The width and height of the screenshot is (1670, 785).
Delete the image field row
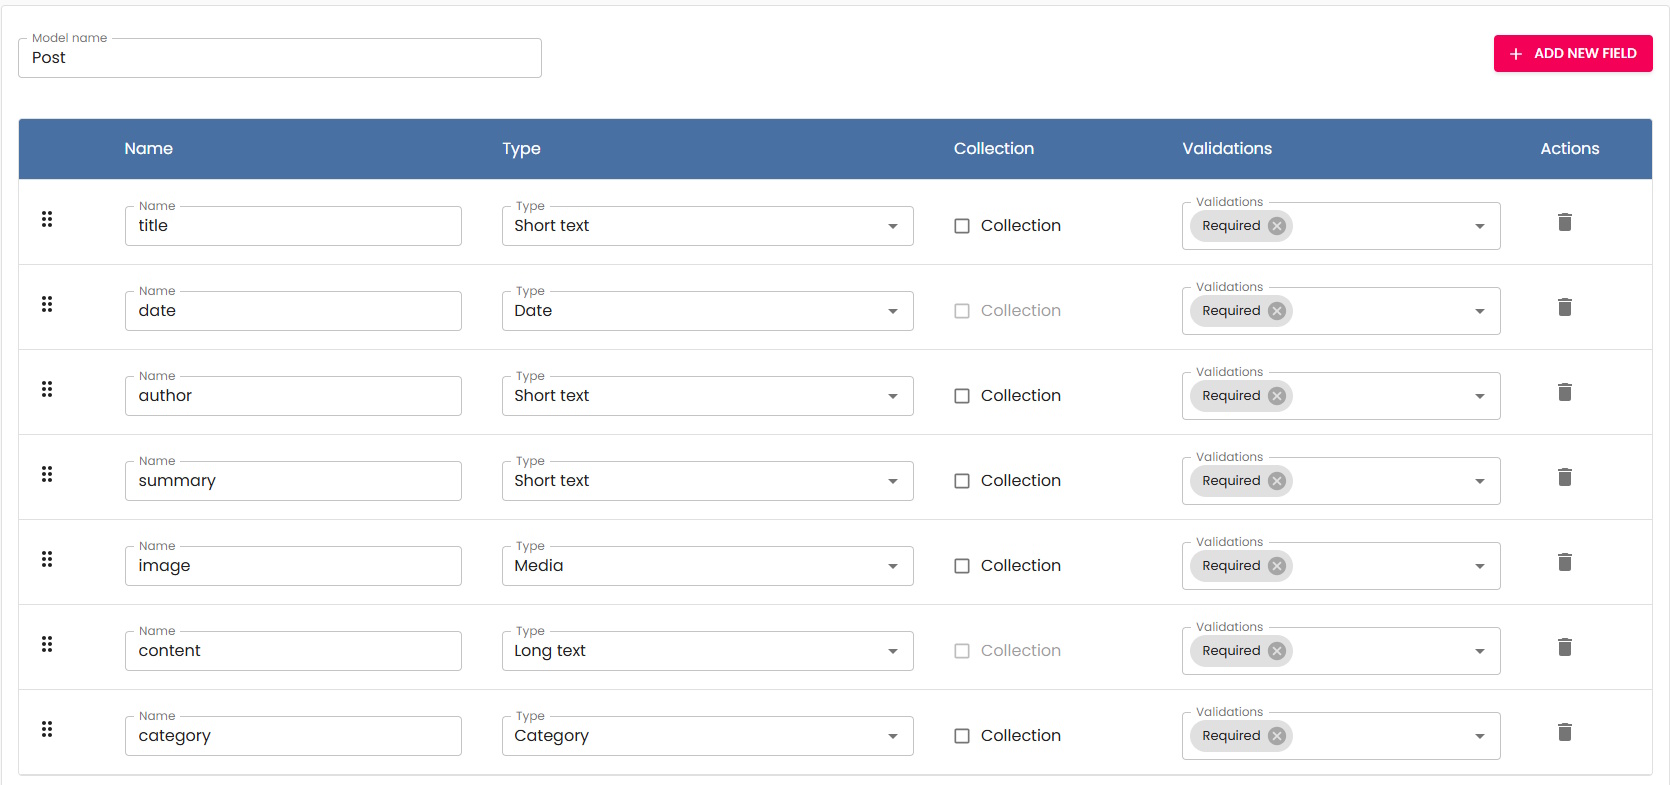[1564, 562]
